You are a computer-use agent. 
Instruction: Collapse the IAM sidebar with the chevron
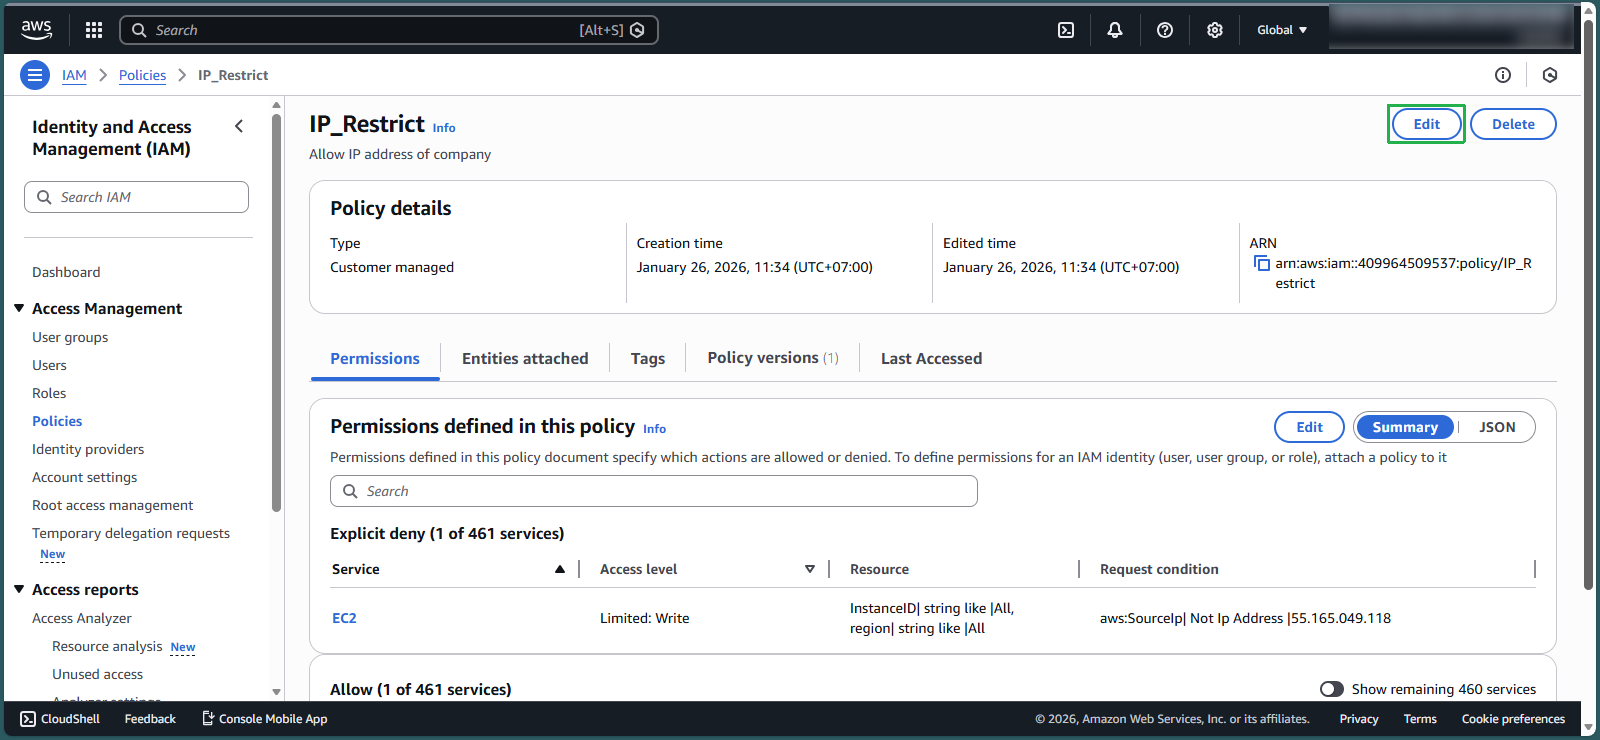click(x=239, y=126)
